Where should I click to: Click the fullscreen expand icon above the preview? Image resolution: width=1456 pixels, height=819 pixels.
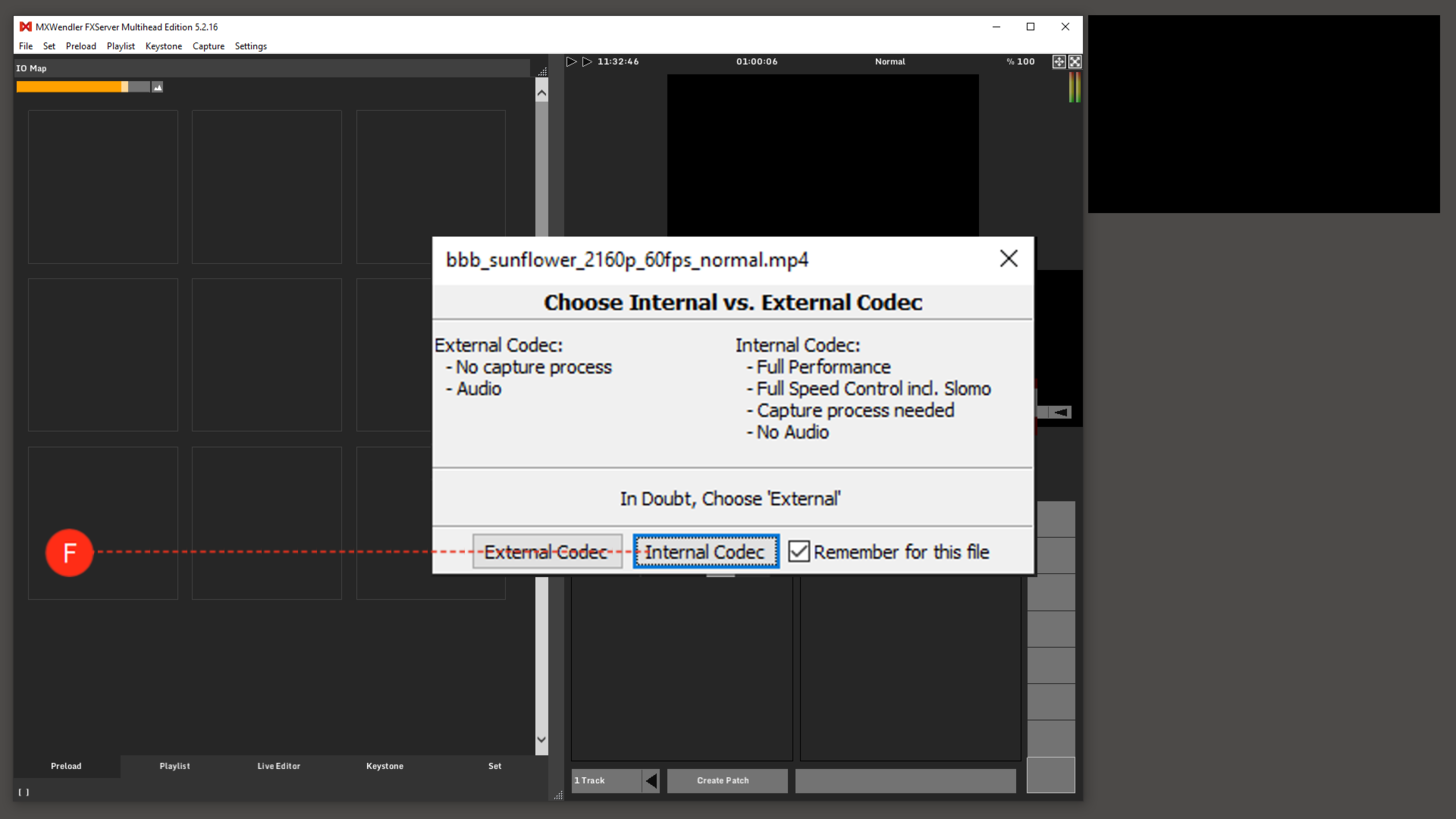click(1075, 62)
